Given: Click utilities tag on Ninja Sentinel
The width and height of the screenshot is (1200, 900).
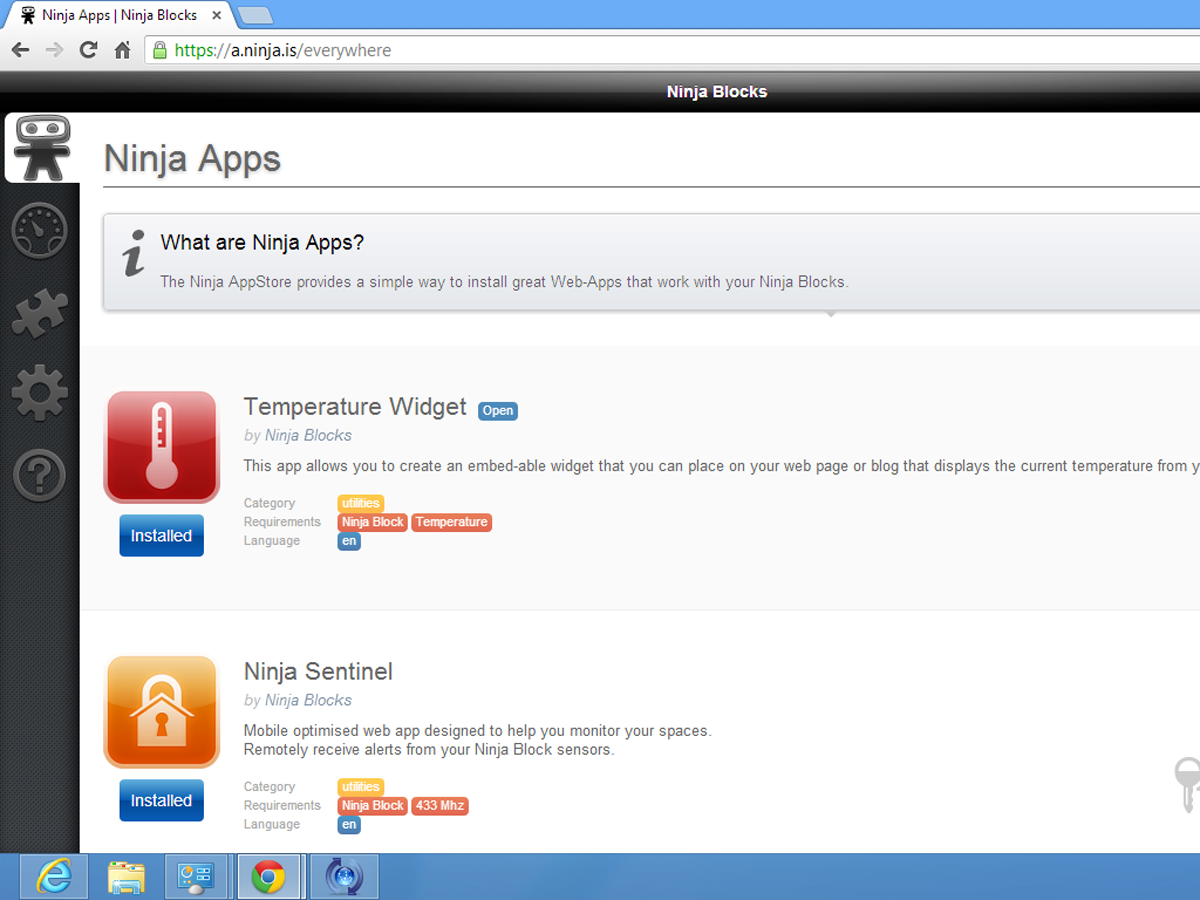Looking at the screenshot, I should click(x=361, y=787).
